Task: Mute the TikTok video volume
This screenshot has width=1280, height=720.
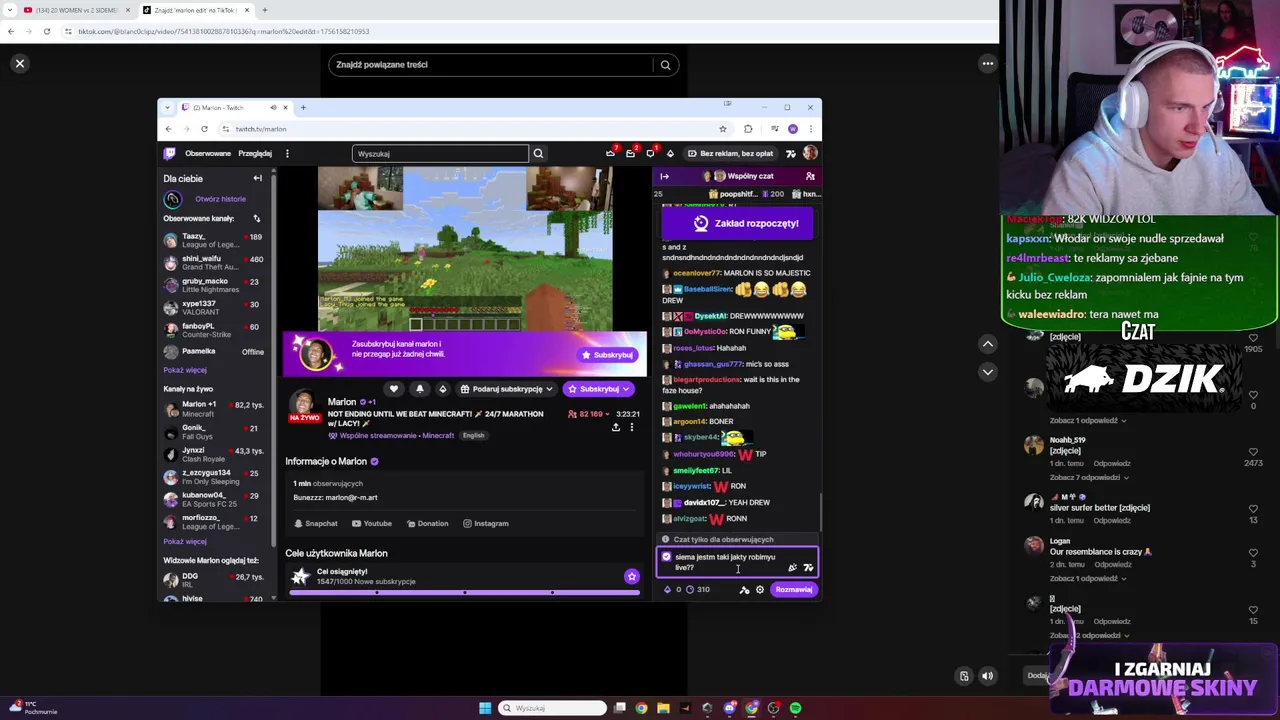Action: 987,676
